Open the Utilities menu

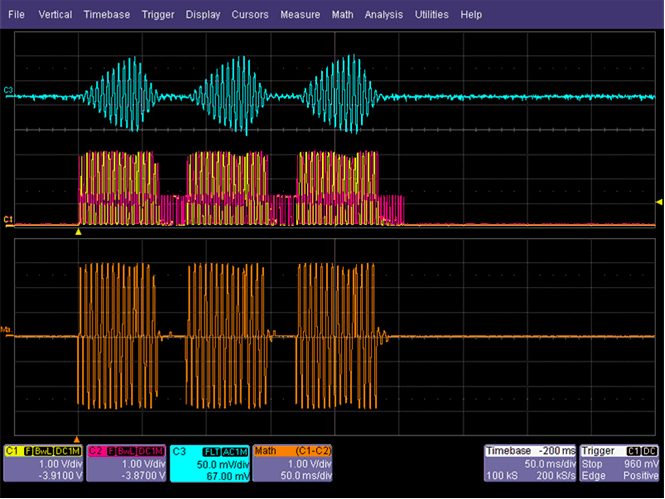pyautogui.click(x=433, y=15)
